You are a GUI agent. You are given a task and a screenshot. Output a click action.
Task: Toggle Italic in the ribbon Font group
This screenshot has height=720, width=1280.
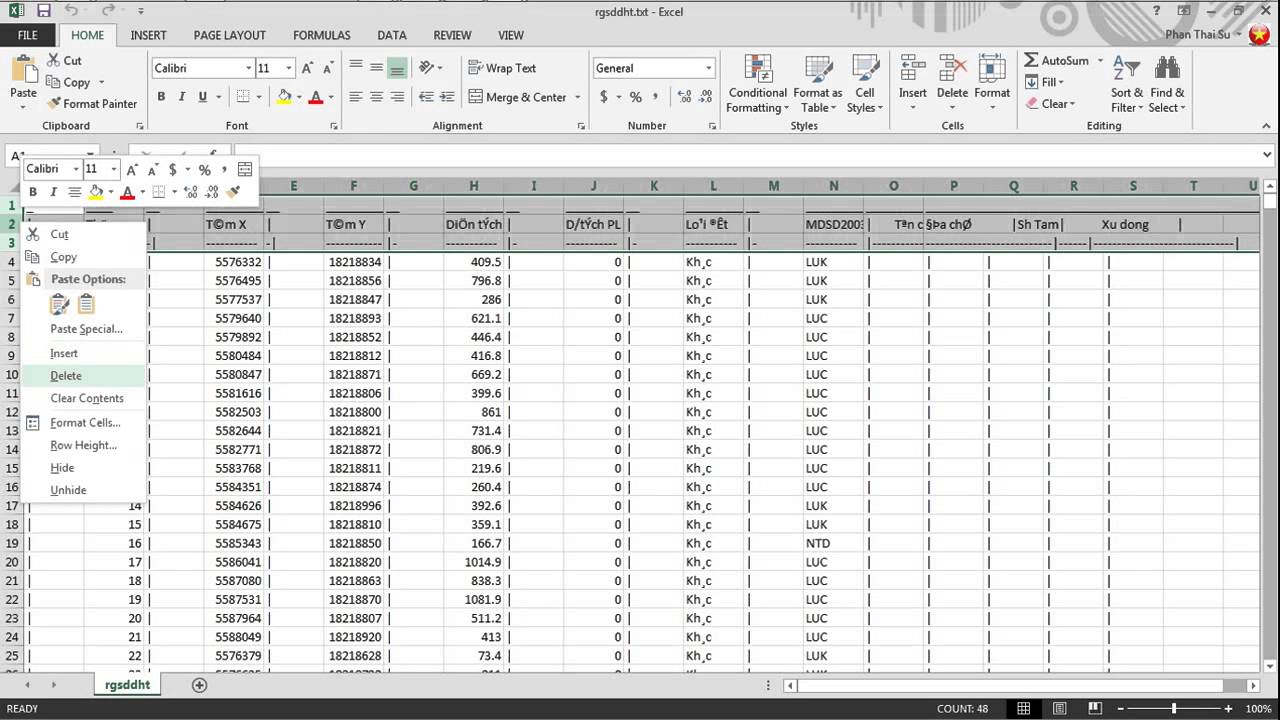point(182,97)
